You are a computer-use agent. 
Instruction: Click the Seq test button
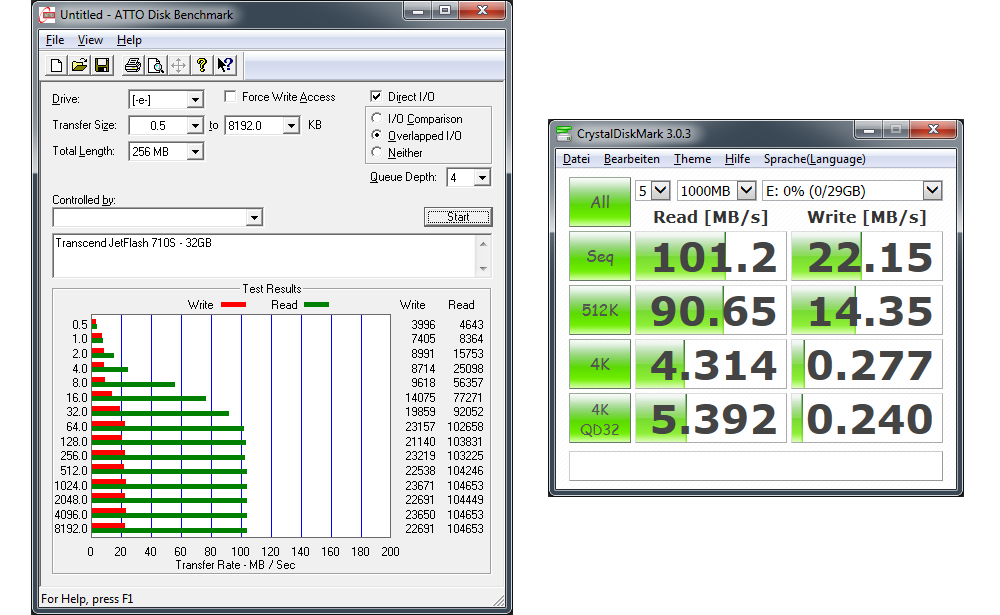pyautogui.click(x=599, y=256)
